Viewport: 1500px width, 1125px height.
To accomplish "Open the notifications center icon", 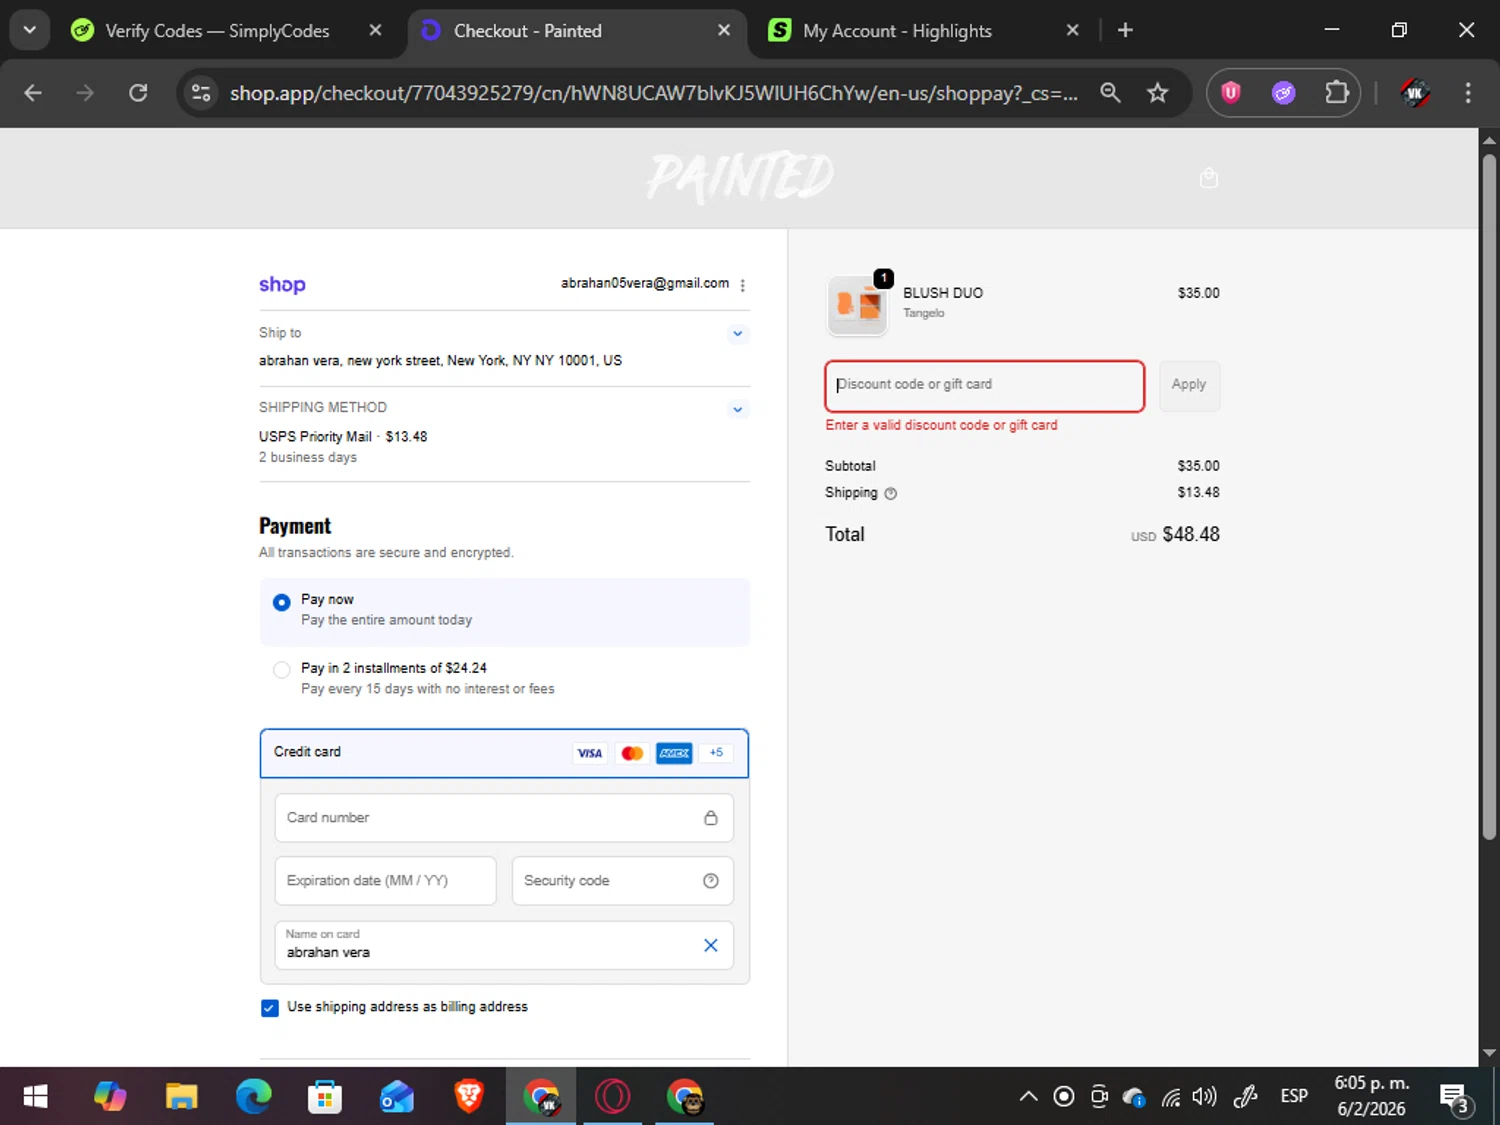I will coord(1454,1098).
